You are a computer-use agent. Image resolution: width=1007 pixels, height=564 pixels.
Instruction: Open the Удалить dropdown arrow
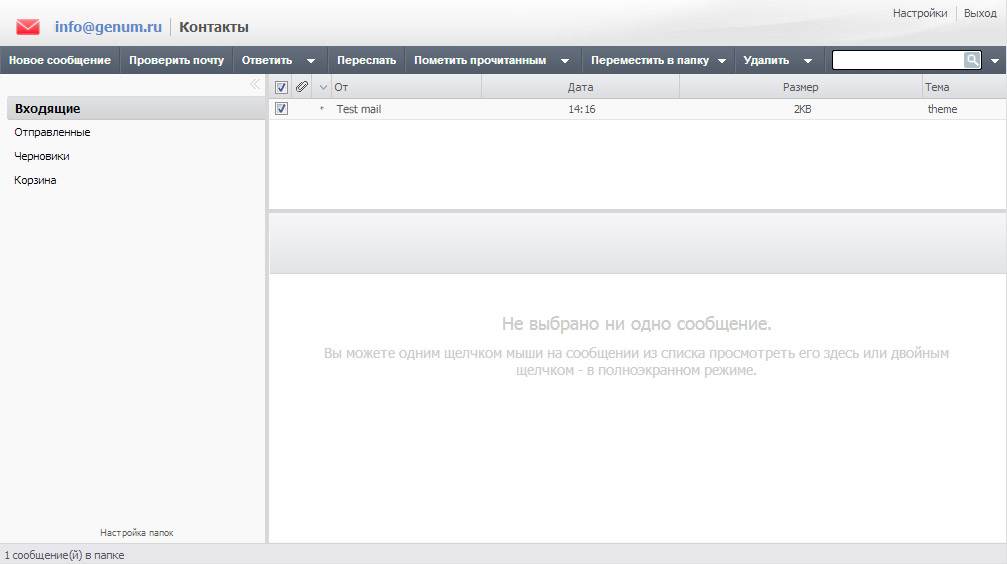[x=808, y=61]
